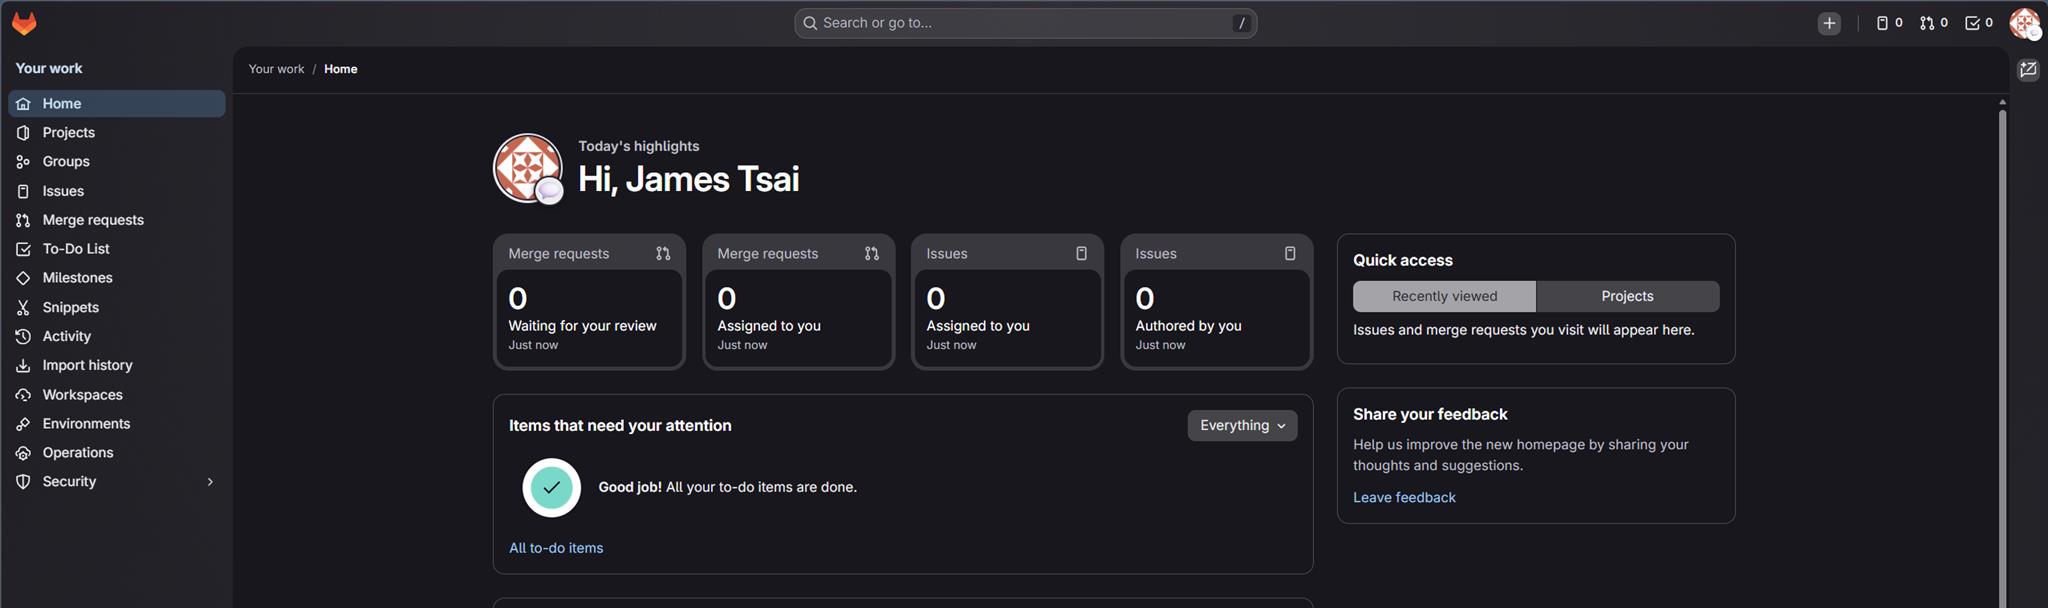Click the GitLab fox logo
The image size is (2048, 608).
(x=24, y=23)
